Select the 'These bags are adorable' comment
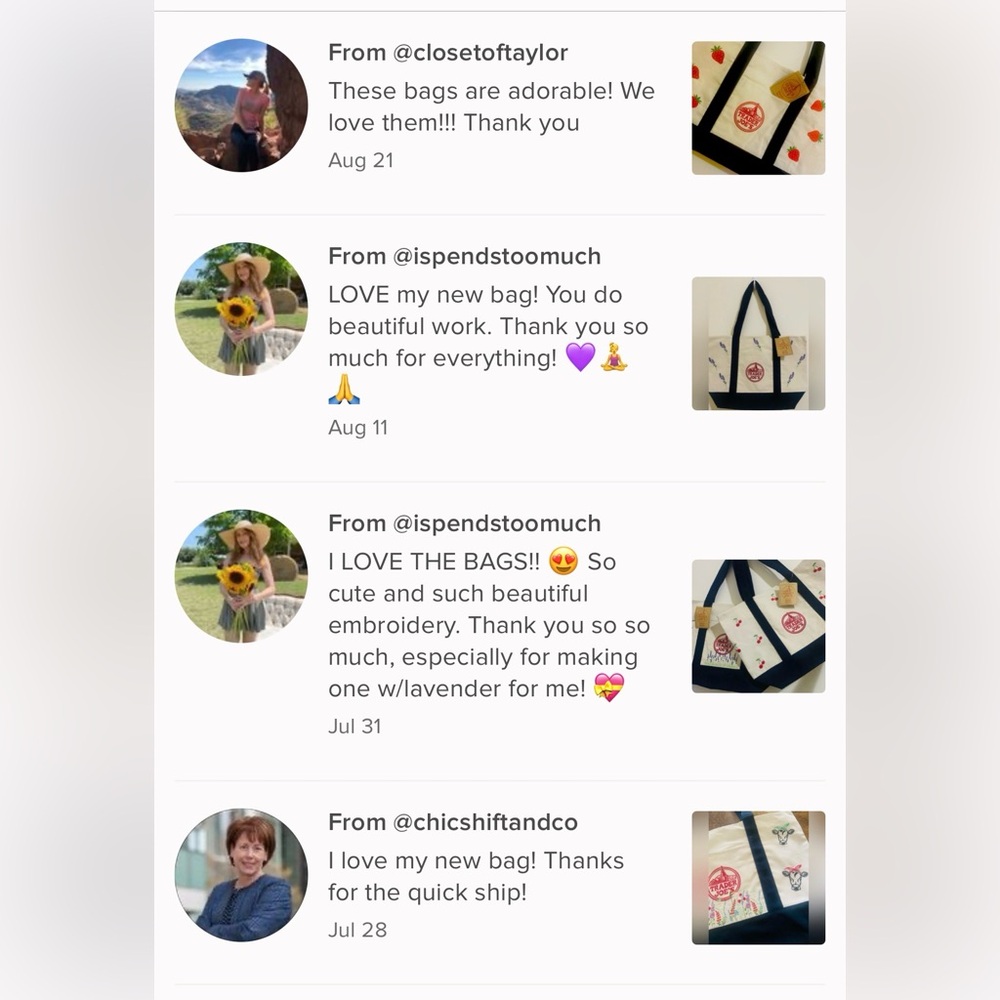The image size is (1000, 1000). click(491, 107)
